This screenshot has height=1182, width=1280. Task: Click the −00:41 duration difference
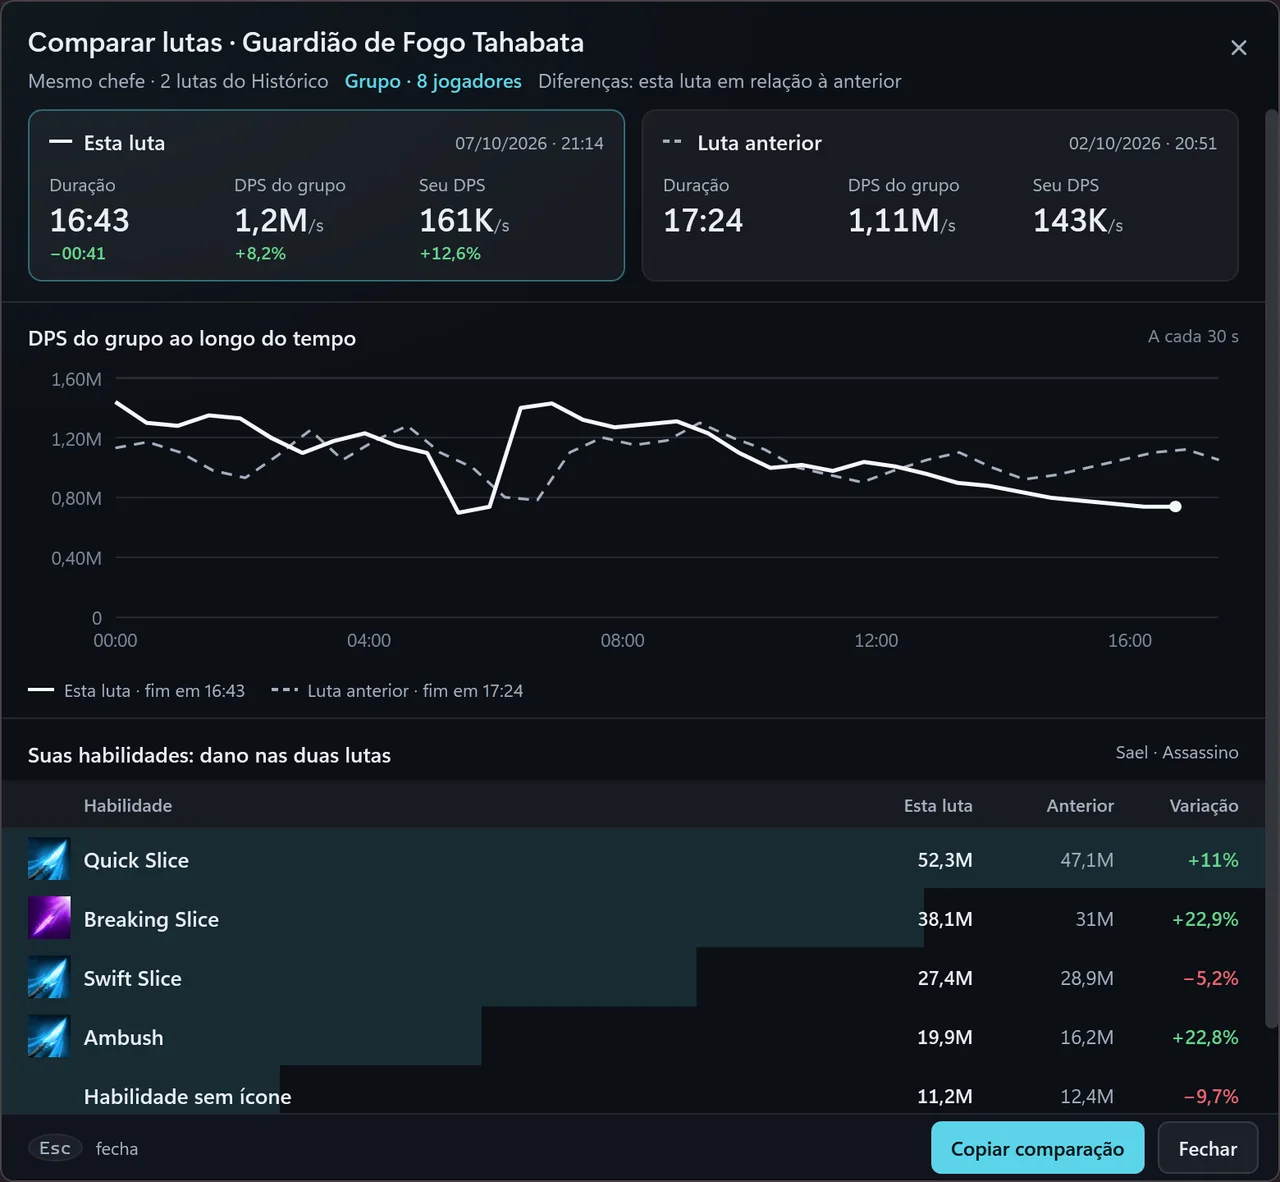[x=78, y=253]
